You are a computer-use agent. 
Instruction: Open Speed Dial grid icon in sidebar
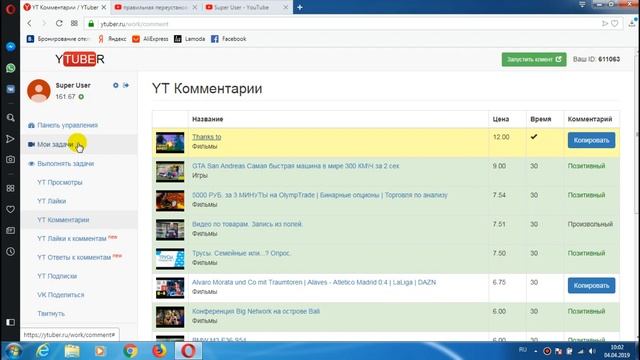point(11,188)
